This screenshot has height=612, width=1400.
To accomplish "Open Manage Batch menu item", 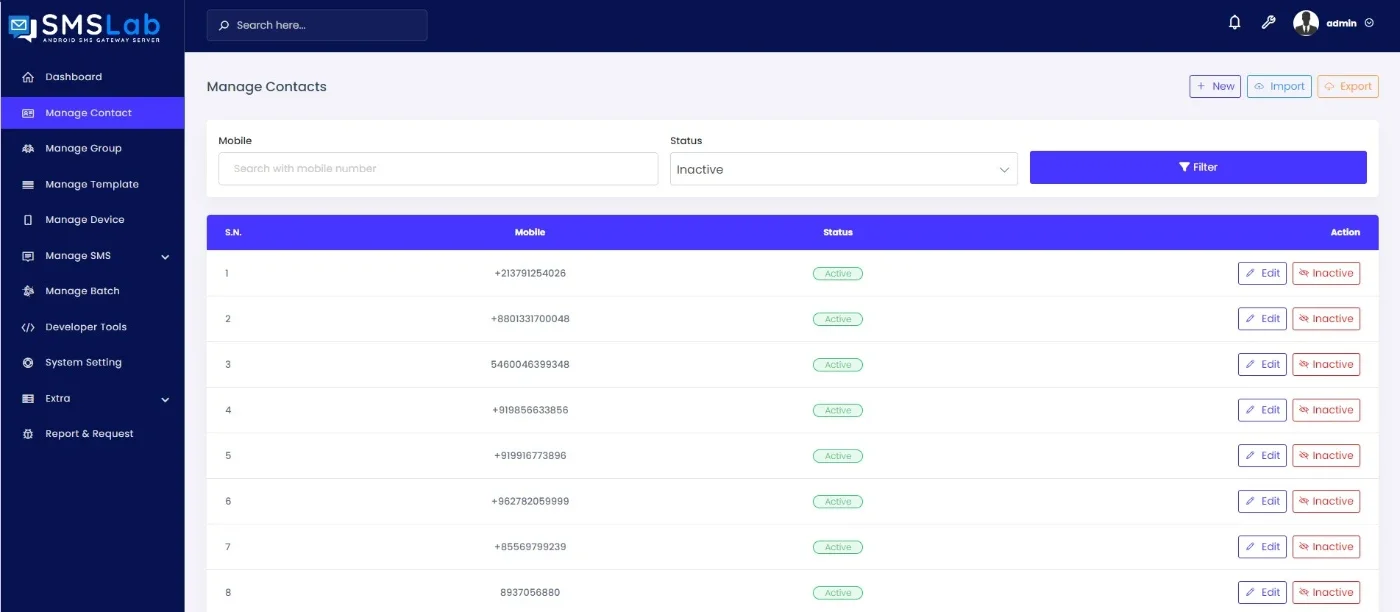I will click(x=82, y=291).
